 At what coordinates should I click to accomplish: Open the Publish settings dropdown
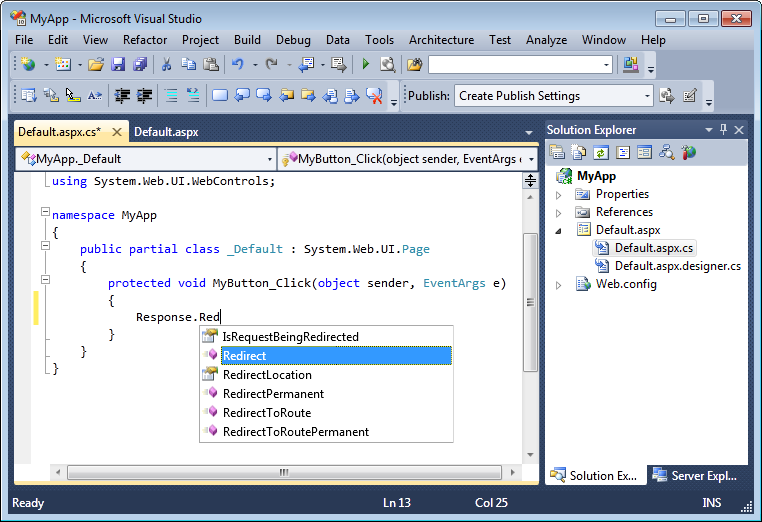647,96
